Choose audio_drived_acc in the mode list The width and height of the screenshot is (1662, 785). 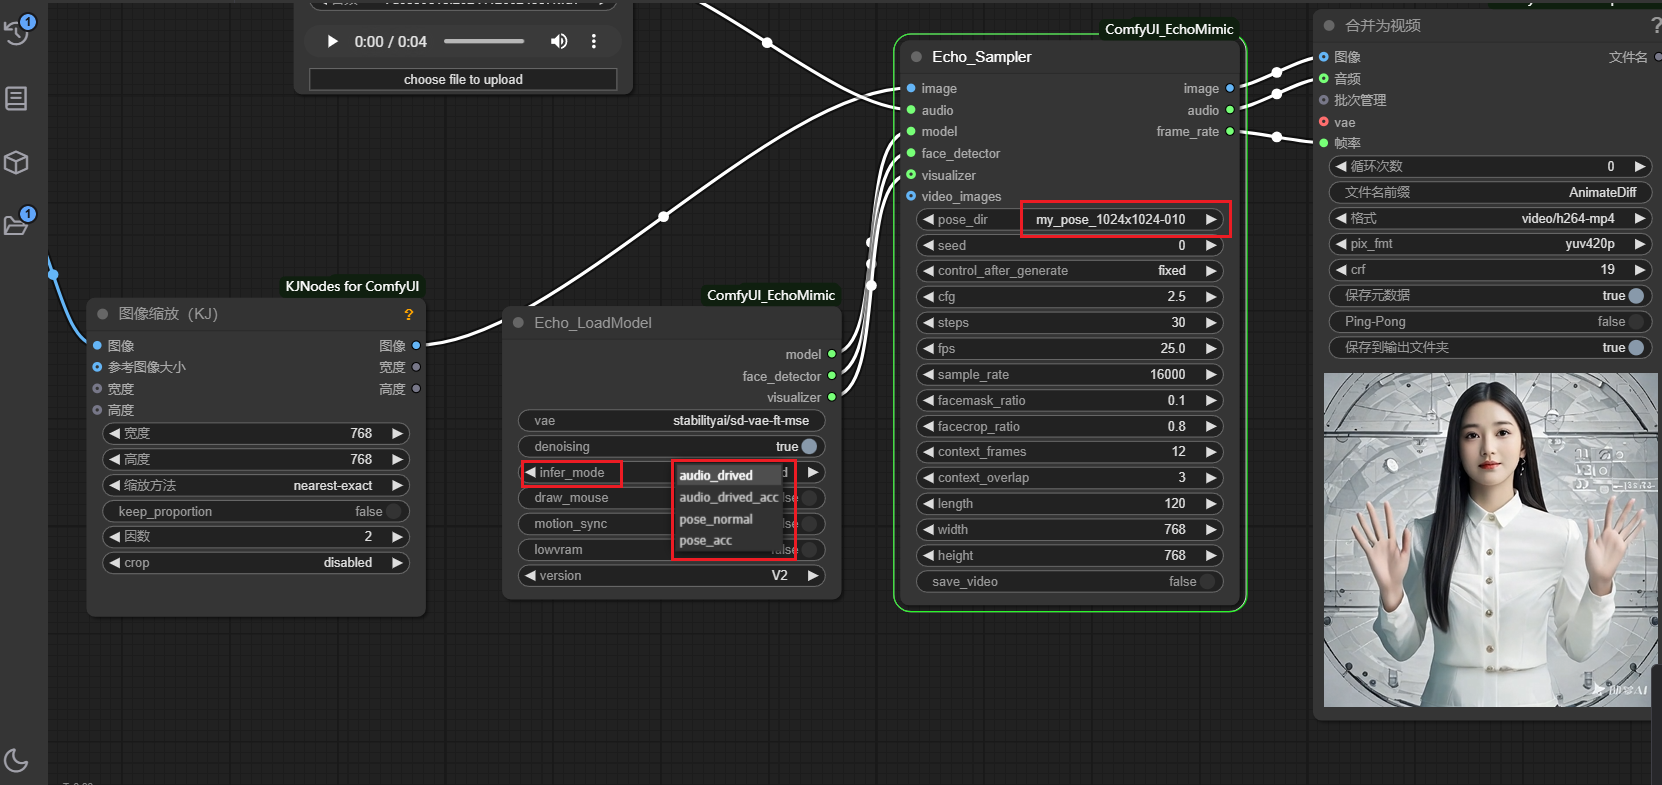pyautogui.click(x=728, y=497)
